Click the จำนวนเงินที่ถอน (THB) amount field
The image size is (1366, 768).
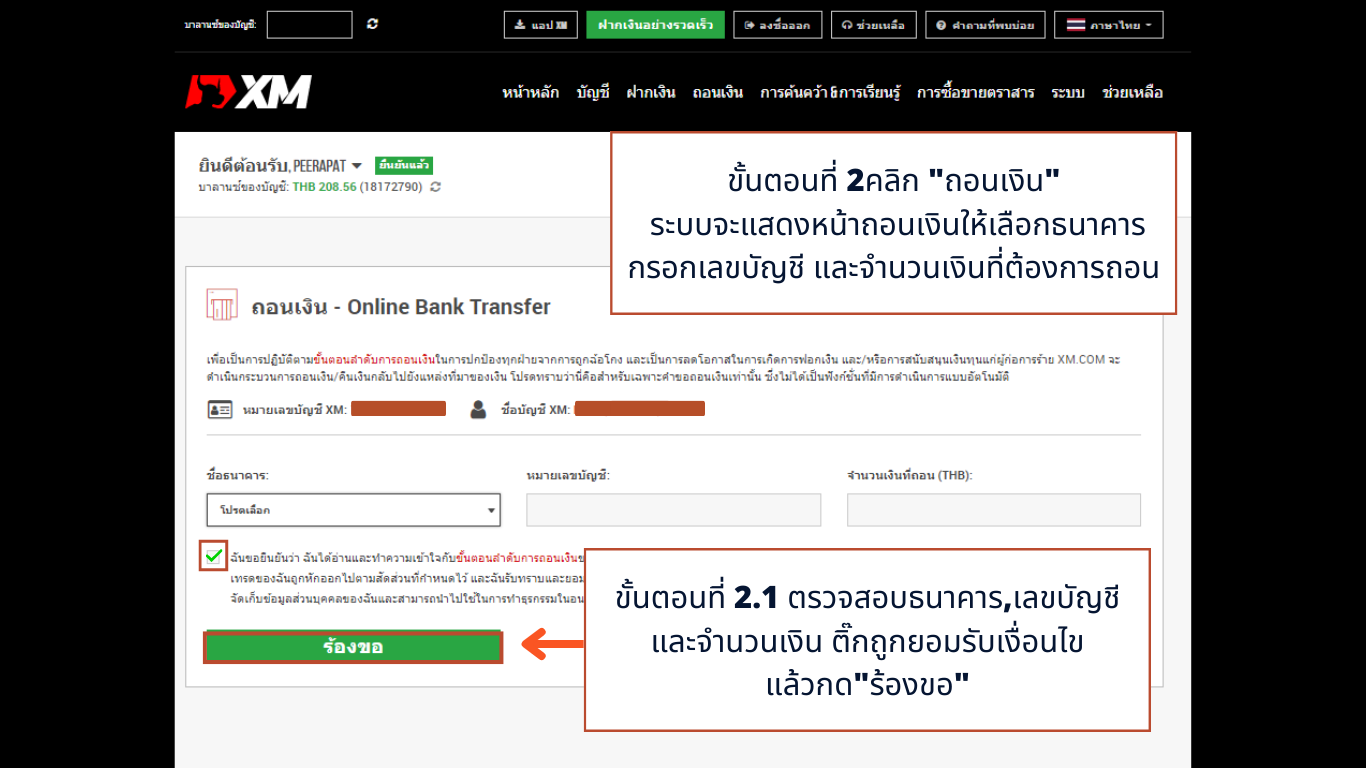click(994, 510)
